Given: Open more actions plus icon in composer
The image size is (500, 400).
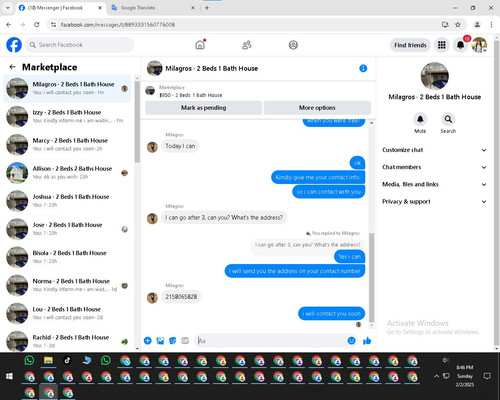Looking at the screenshot, I should pyautogui.click(x=148, y=341).
